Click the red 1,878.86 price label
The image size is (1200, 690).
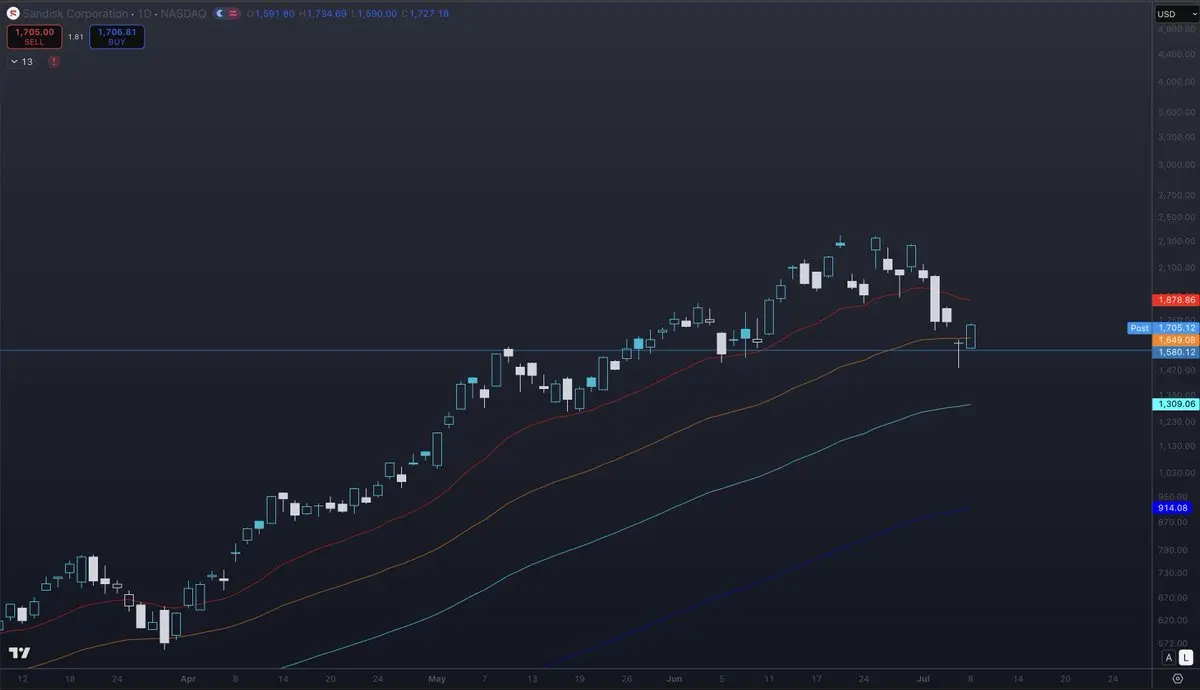coord(1175,300)
